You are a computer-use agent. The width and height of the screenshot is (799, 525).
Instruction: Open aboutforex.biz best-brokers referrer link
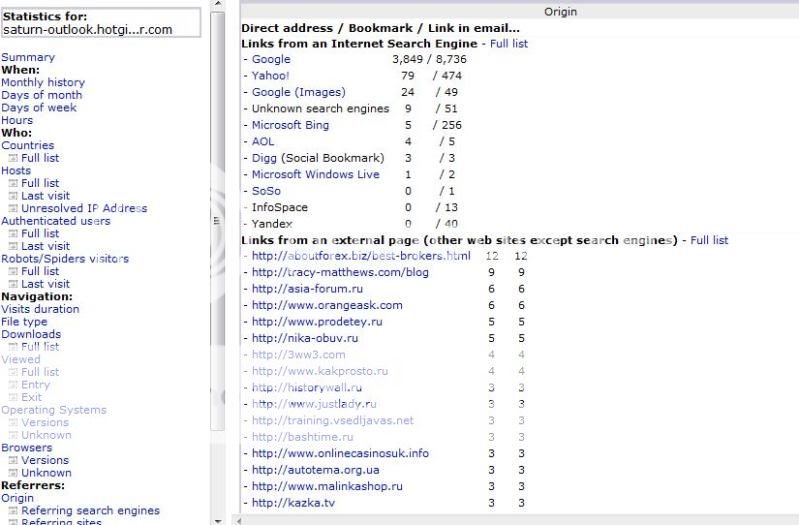point(361,256)
